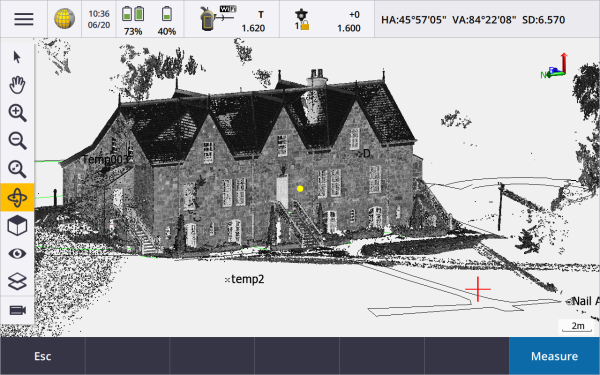Click the Zoom in magnifier
Screen dimensions: 600x375
pyautogui.click(x=17, y=113)
